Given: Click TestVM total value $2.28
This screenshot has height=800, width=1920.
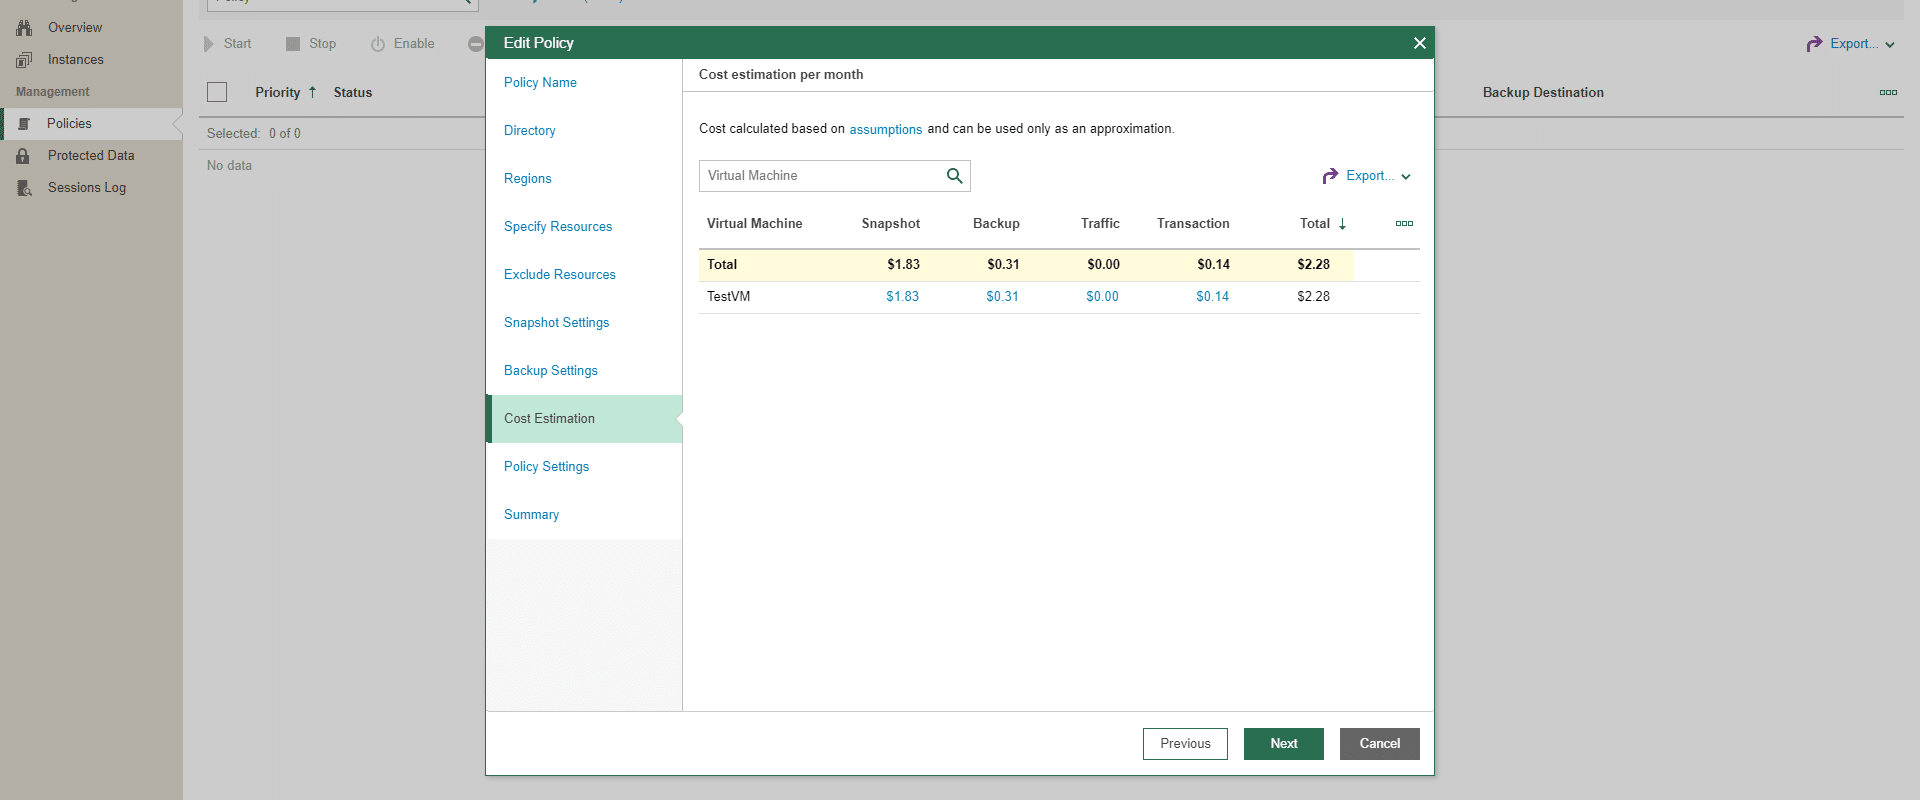Looking at the screenshot, I should (x=1313, y=297).
